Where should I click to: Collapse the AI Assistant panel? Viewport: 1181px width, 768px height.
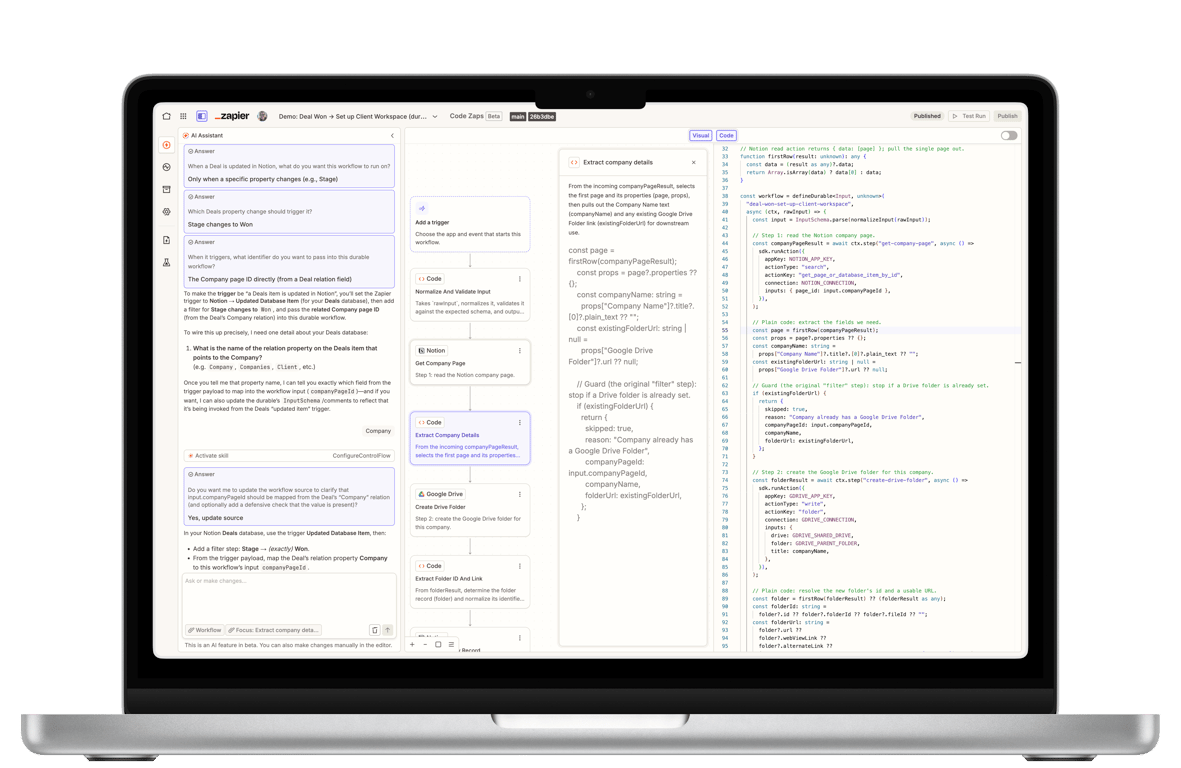point(392,136)
